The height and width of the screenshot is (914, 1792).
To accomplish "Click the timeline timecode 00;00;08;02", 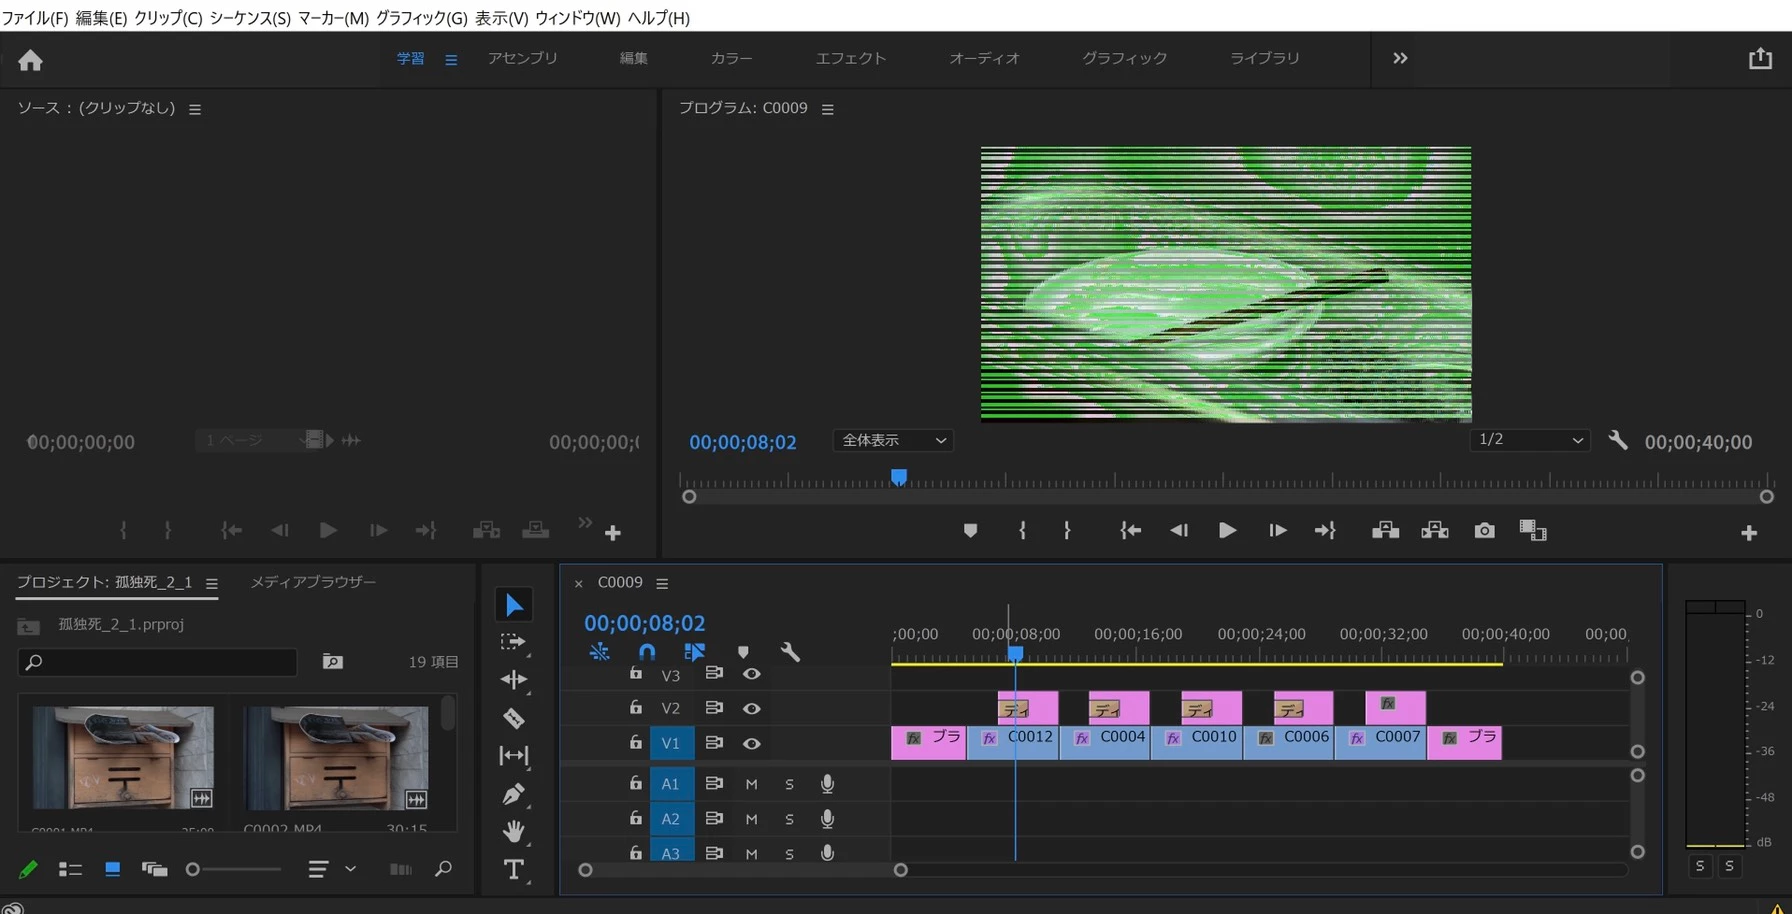I will click(645, 623).
